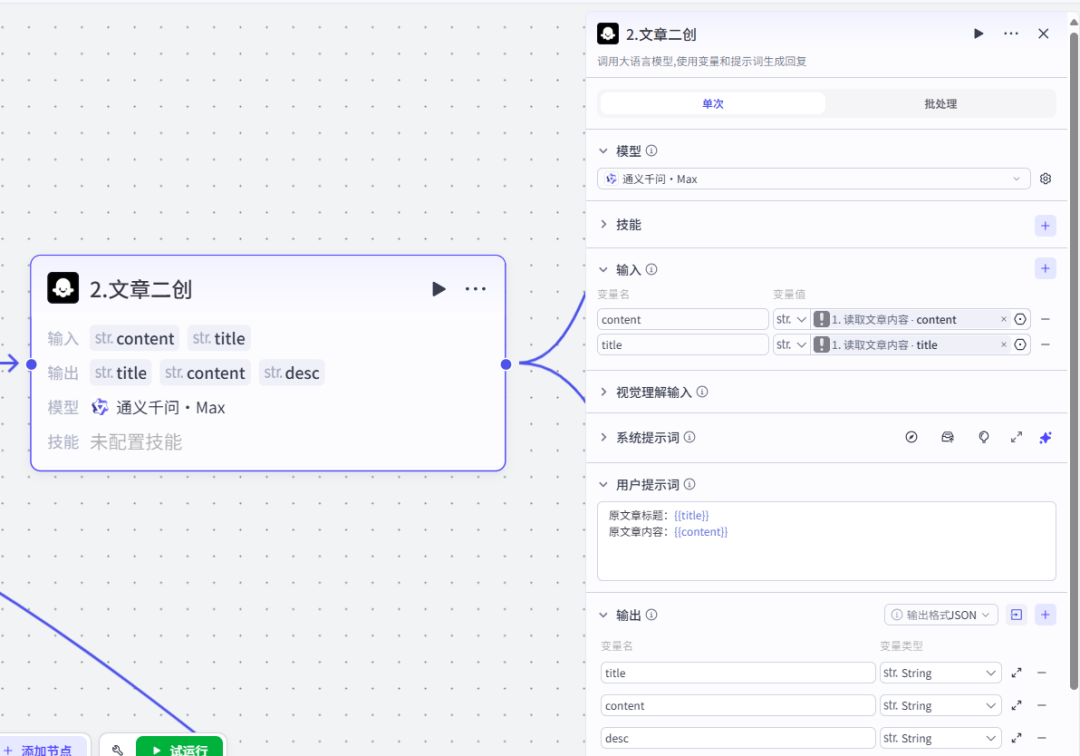Viewport: 1080px width, 756px height.
Task: Select the 单次 tab
Action: pos(712,103)
